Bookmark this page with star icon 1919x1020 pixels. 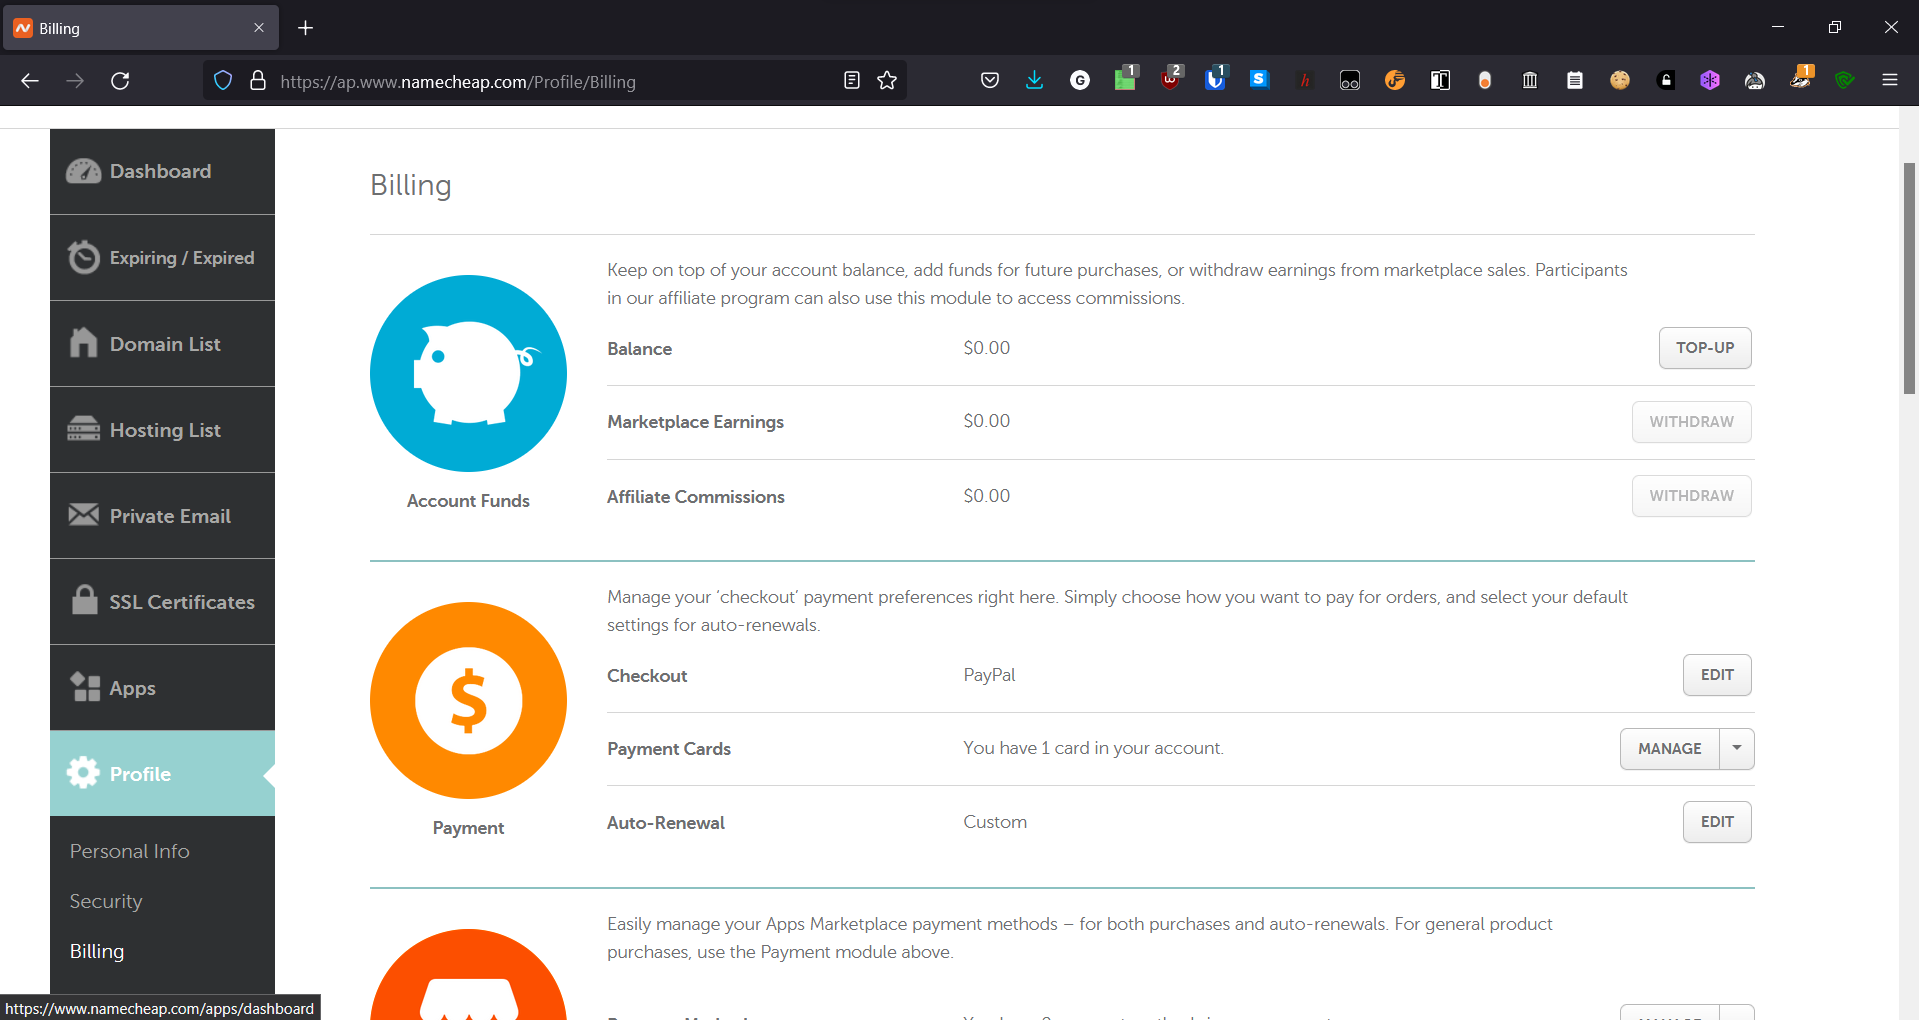(x=887, y=81)
